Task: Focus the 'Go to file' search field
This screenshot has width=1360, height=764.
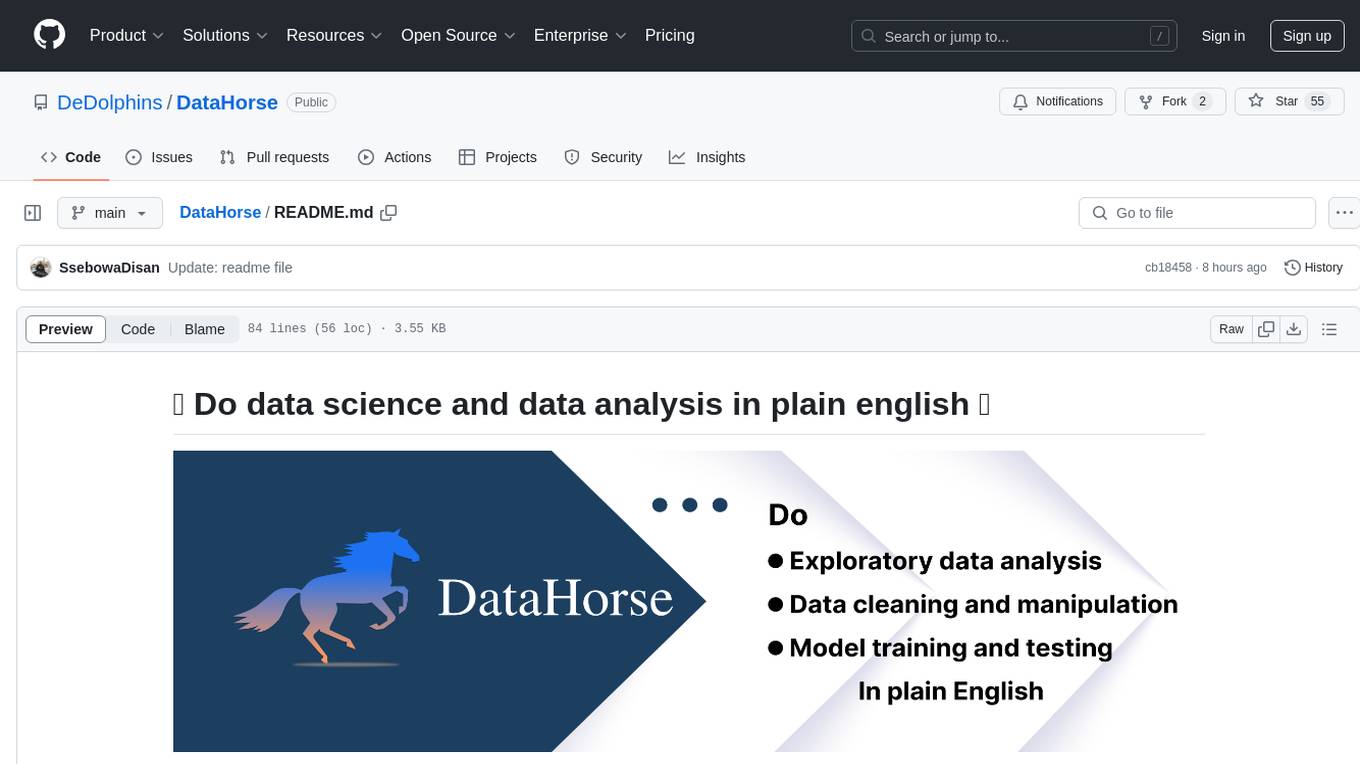Action: (x=1197, y=213)
